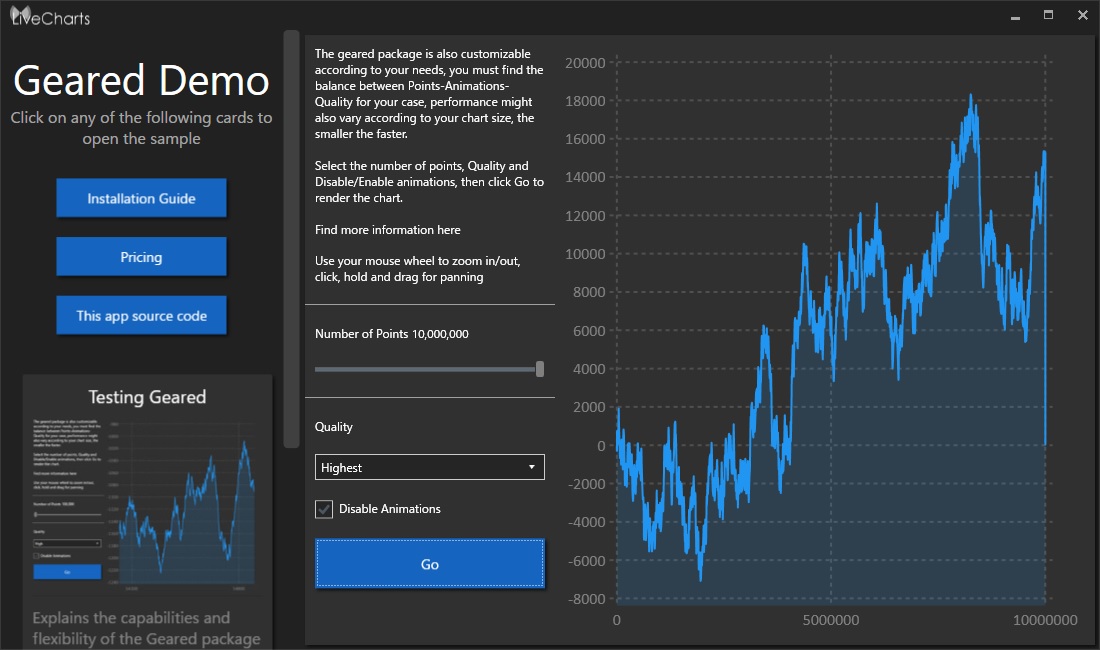Open the Pricing page

click(141, 257)
